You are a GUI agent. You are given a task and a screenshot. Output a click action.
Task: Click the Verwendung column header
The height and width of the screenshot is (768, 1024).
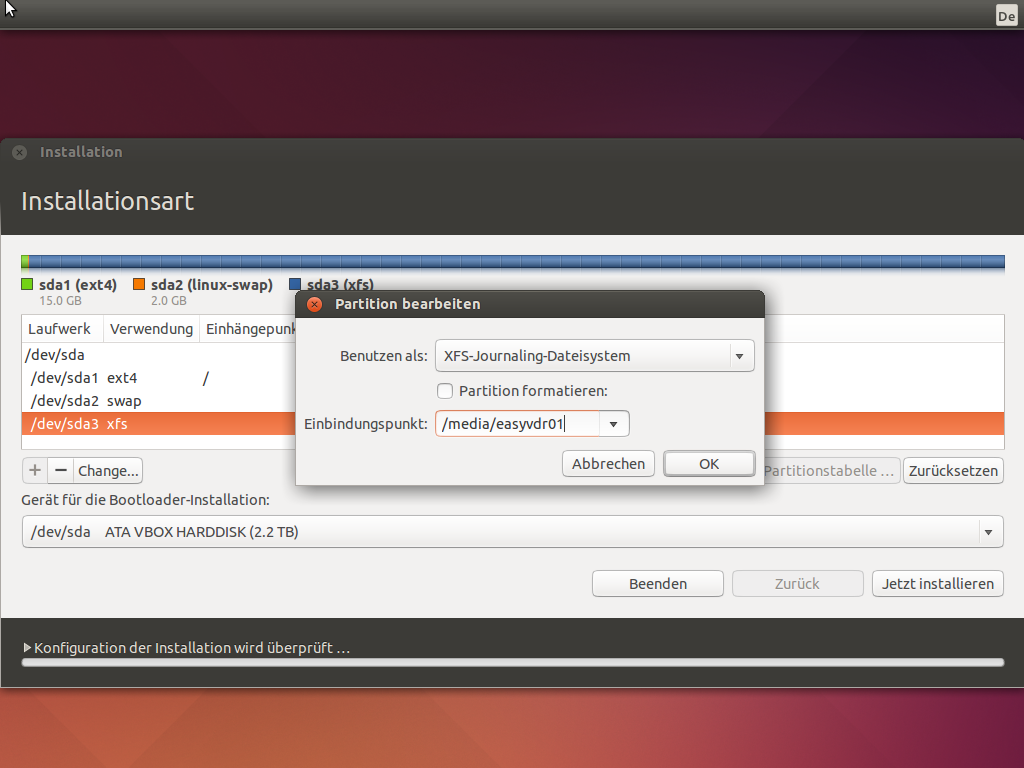coord(151,329)
